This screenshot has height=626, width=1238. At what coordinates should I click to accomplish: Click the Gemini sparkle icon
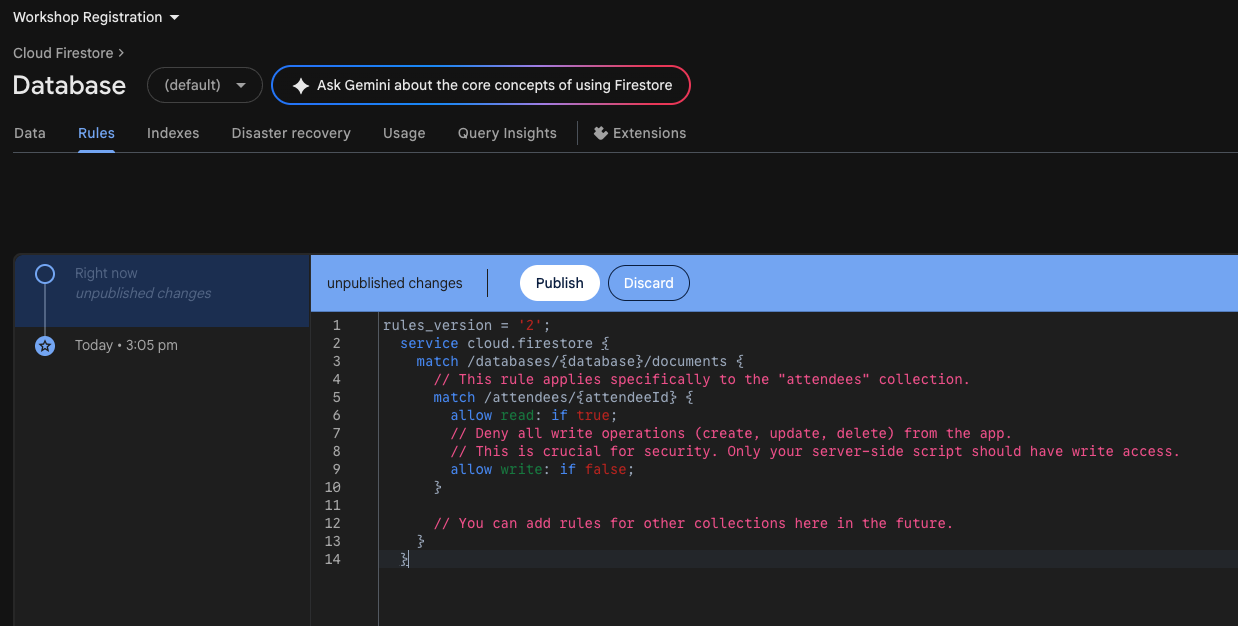point(300,86)
